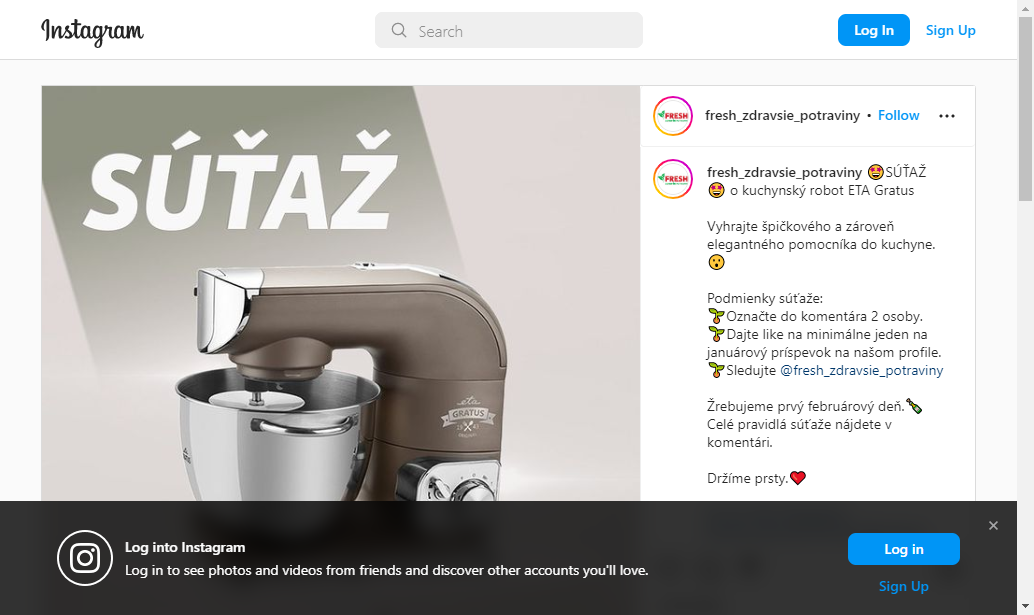The width and height of the screenshot is (1034, 615).
Task: Open the @fresh_zdravsie_potraviny mention link
Action: 861,370
